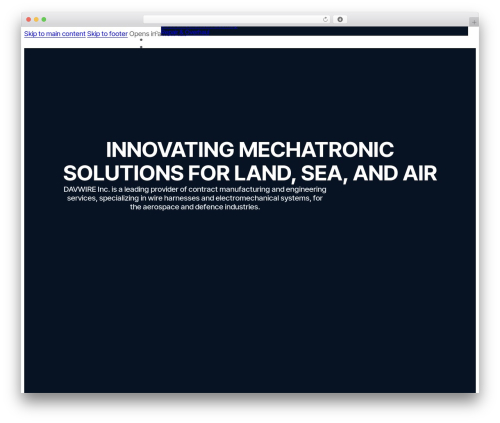Focus the browser address bar field

tap(233, 19)
